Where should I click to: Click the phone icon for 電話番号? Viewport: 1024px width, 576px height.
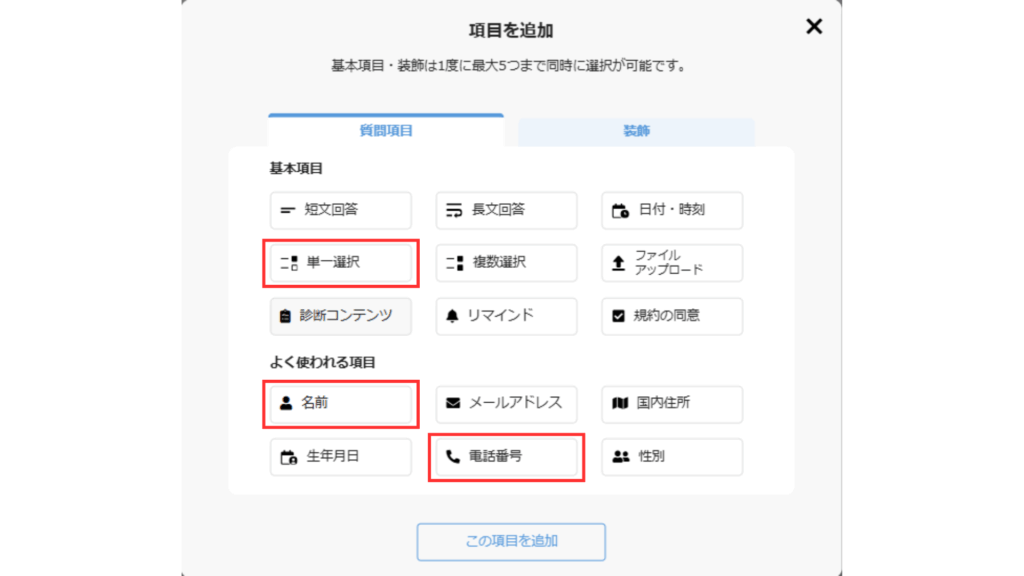click(453, 457)
